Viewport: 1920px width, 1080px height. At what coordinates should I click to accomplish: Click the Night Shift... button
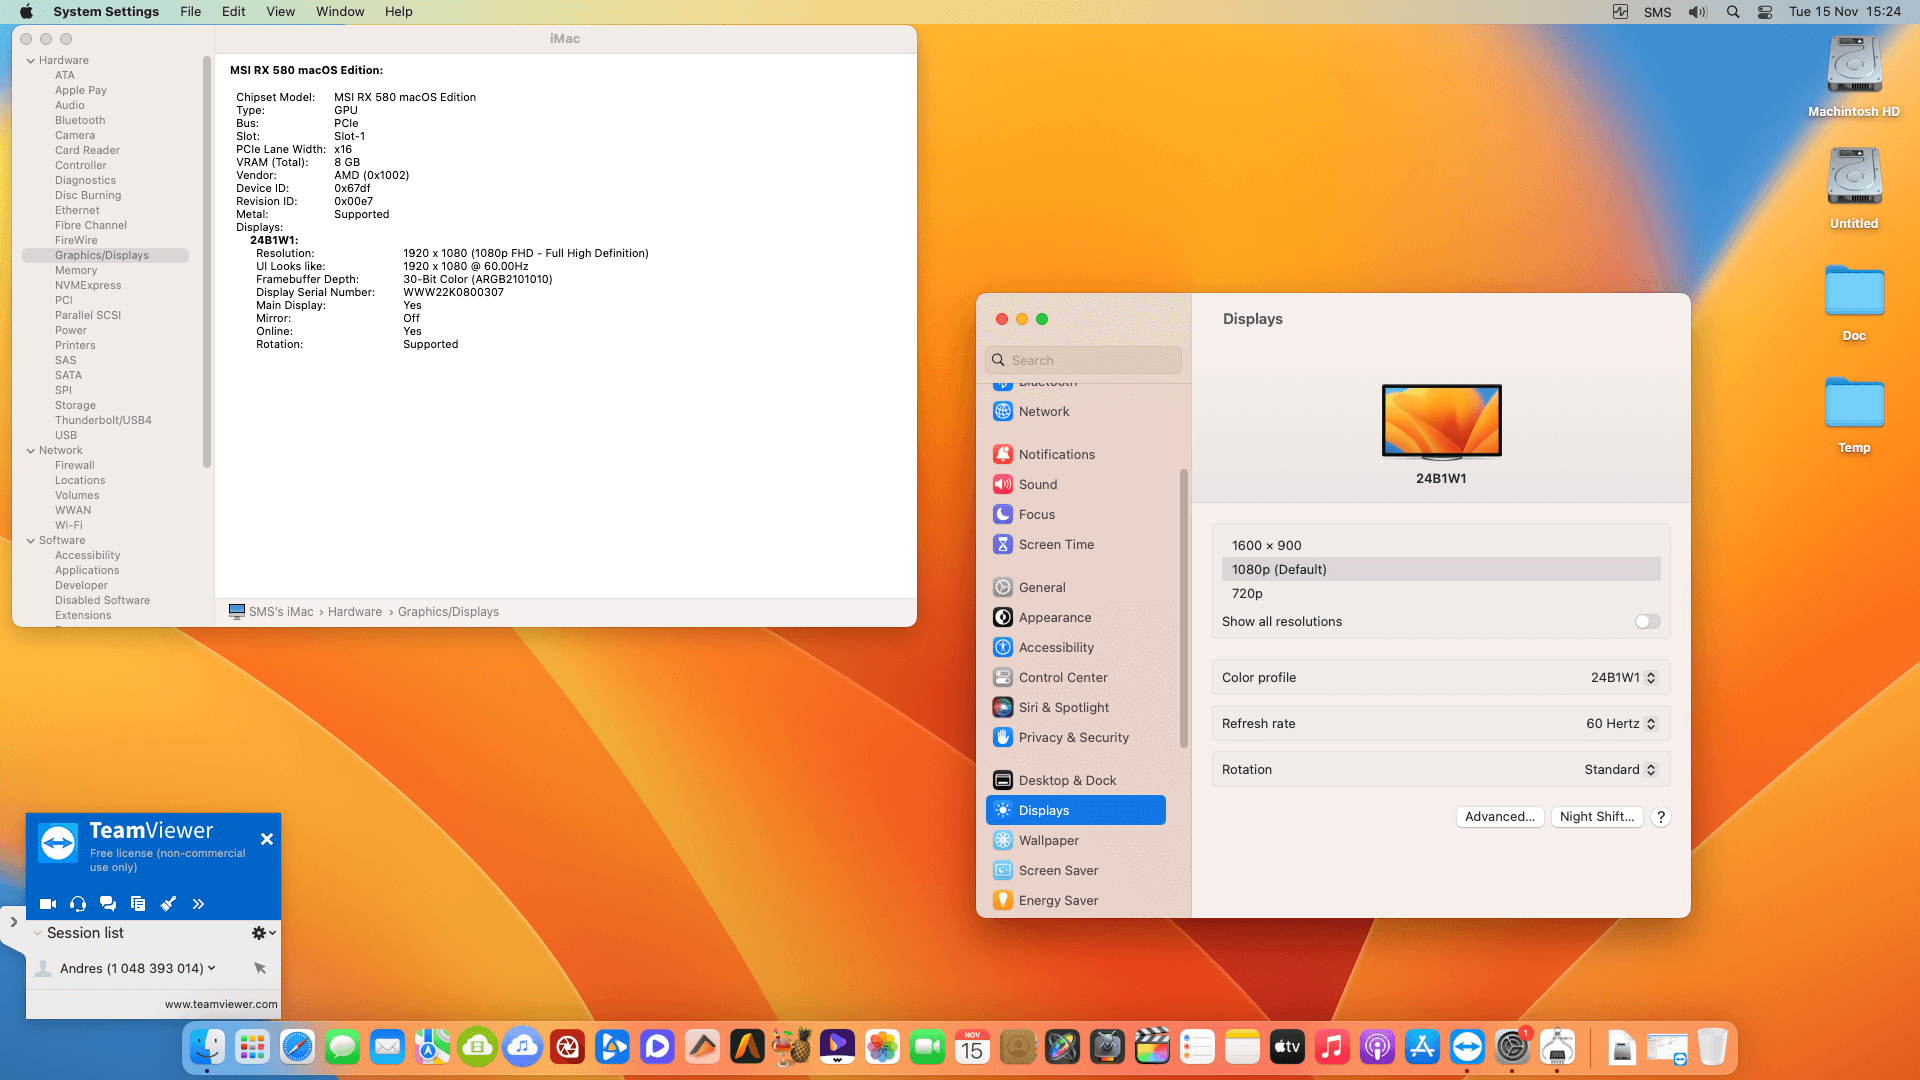(1596, 817)
